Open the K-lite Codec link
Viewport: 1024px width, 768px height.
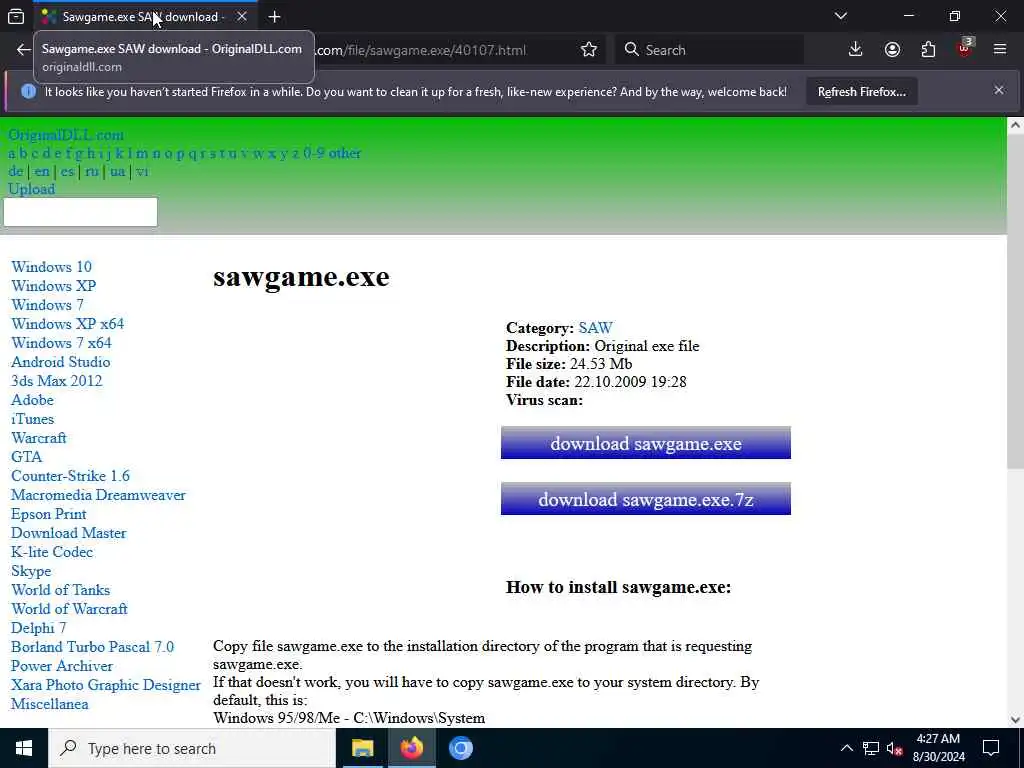point(52,552)
